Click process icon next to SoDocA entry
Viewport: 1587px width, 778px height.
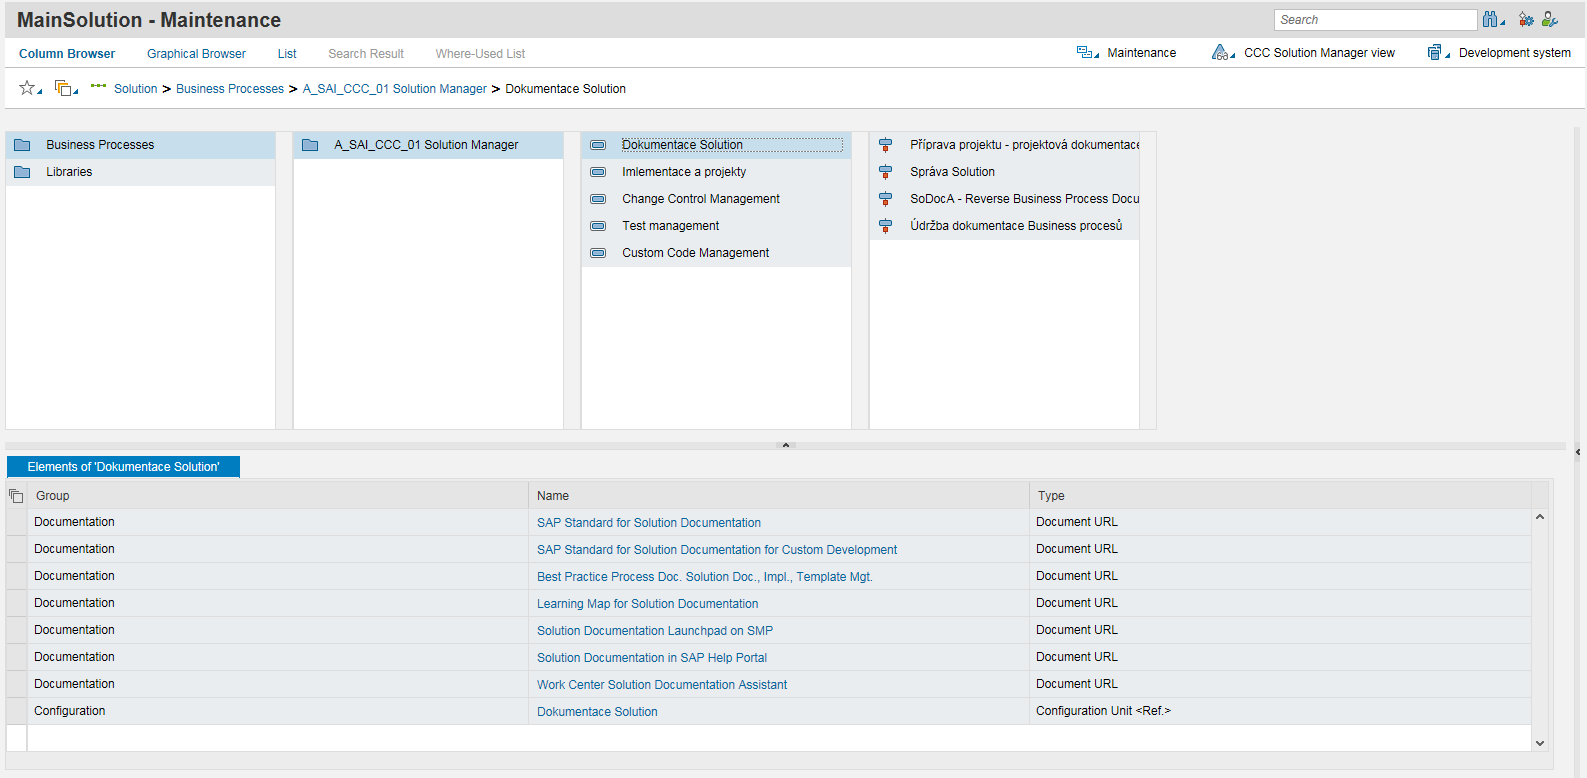[x=885, y=199]
